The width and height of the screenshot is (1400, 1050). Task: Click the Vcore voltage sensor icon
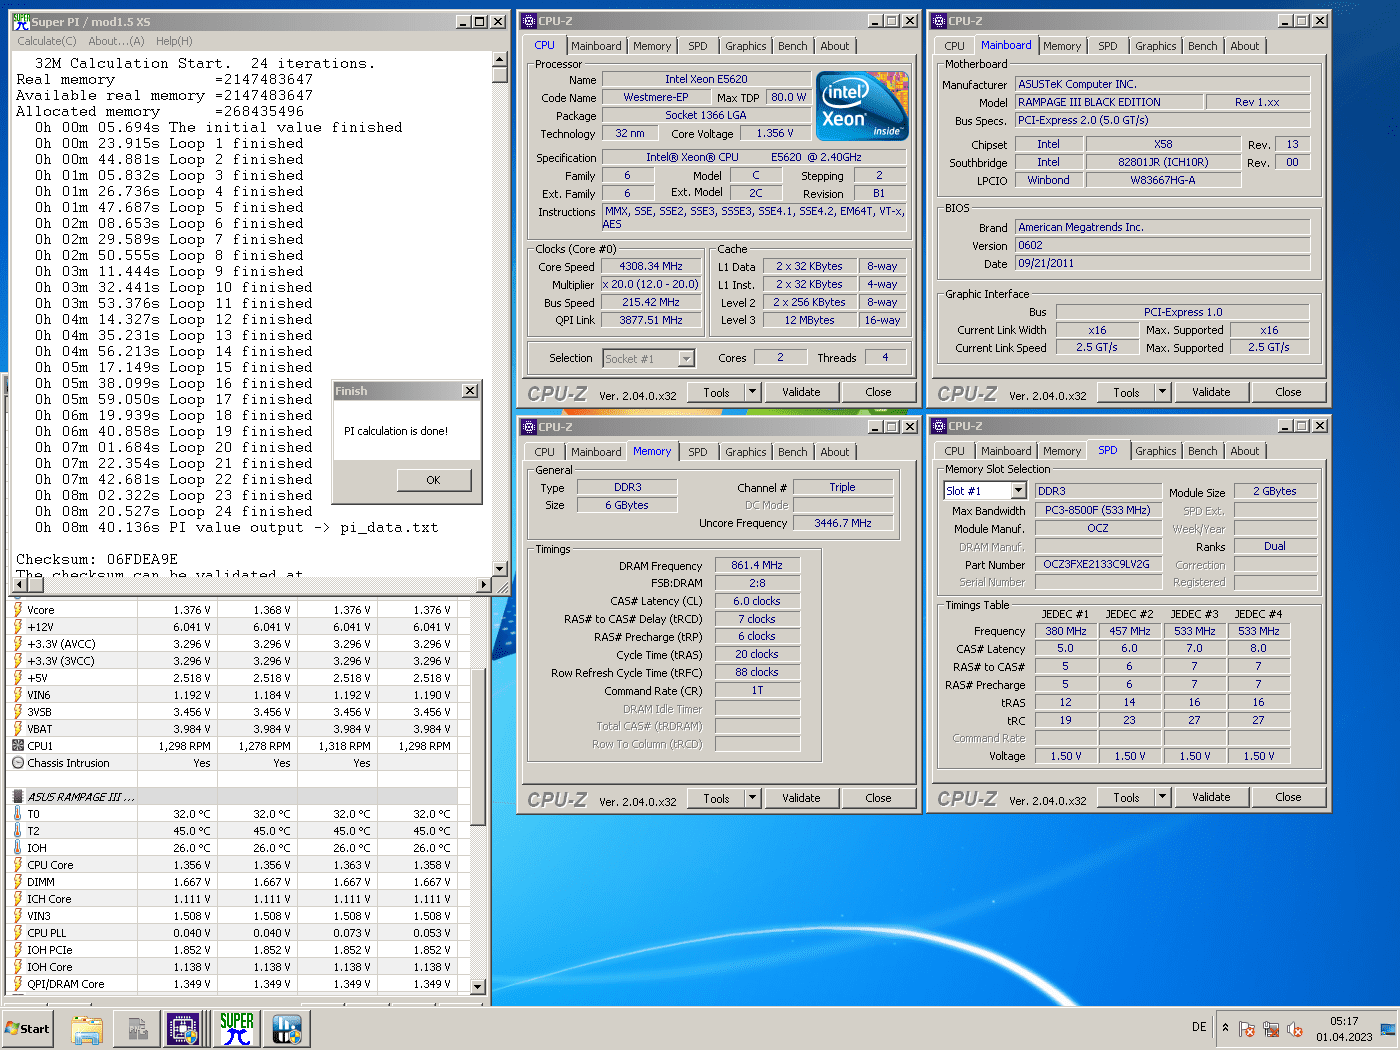click(18, 610)
